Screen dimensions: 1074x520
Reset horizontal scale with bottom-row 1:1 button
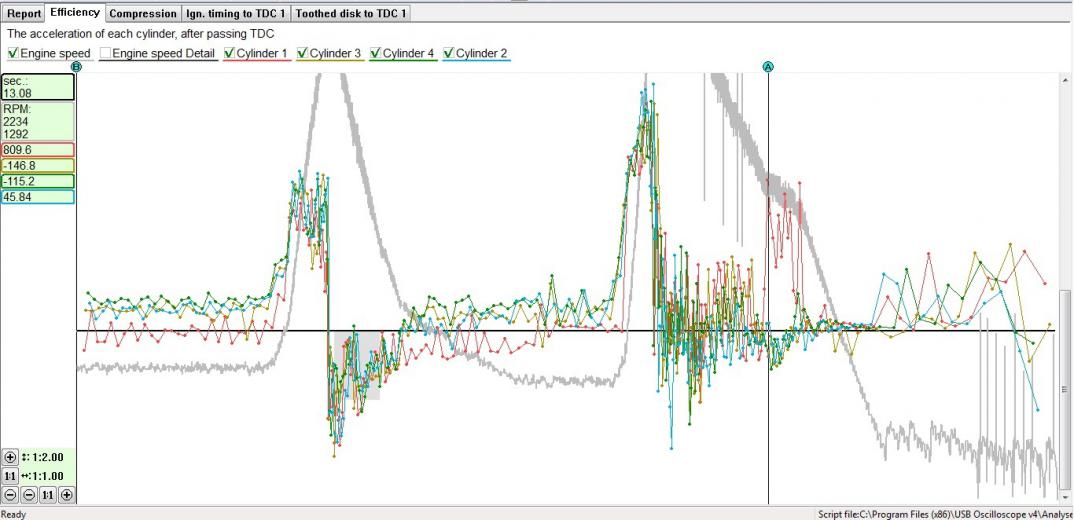pos(47,494)
